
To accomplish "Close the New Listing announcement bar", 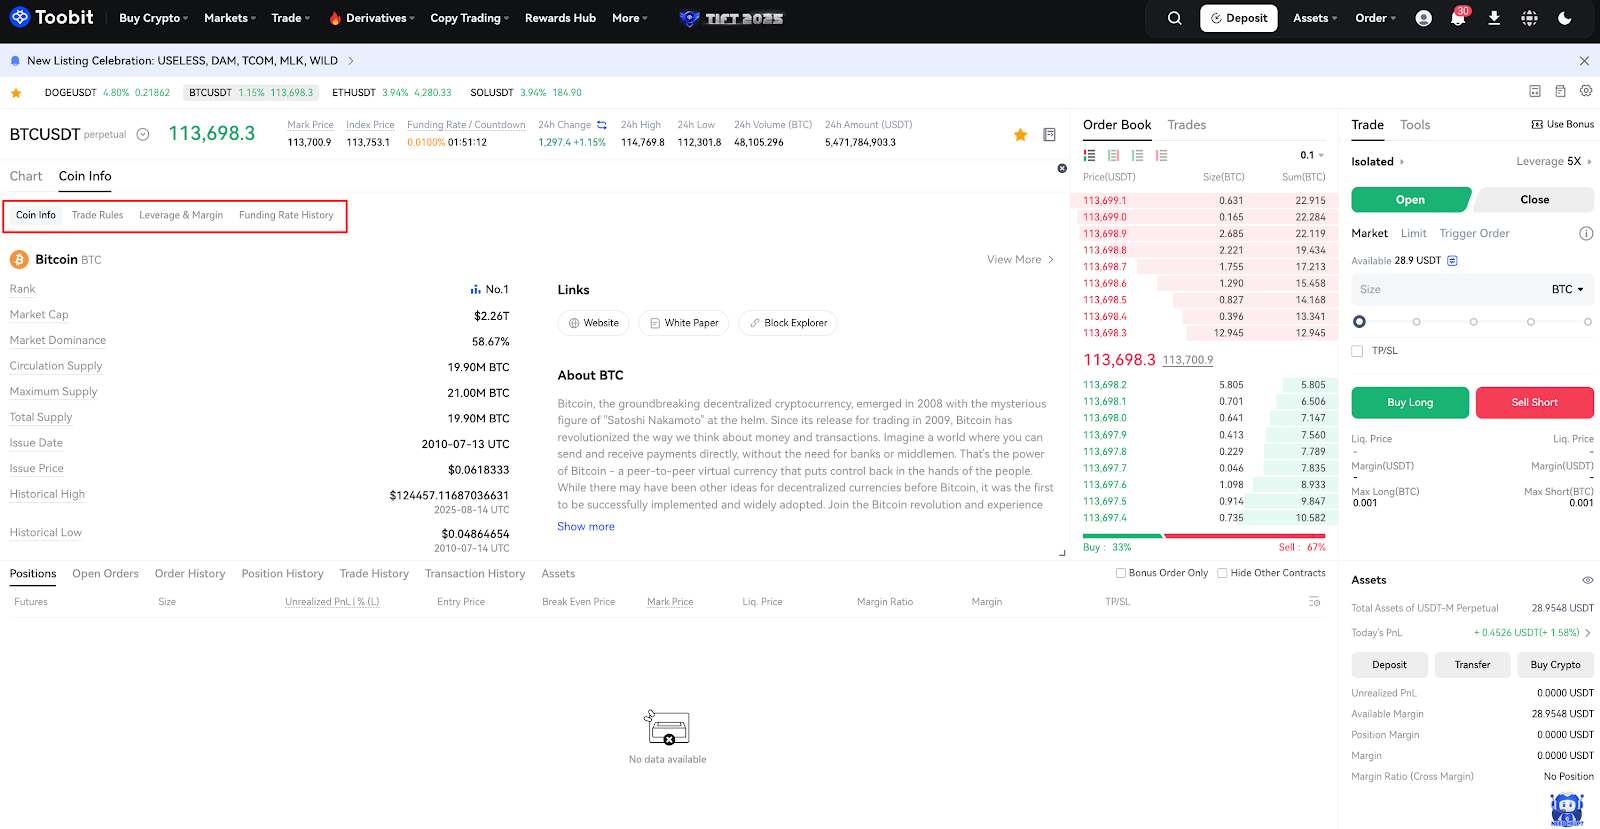I will click(1584, 61).
